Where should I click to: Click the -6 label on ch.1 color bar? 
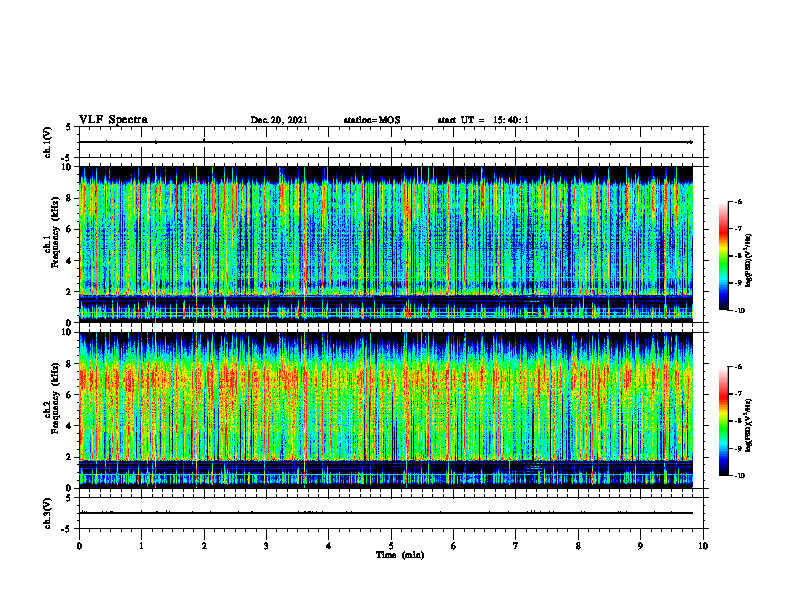click(738, 202)
